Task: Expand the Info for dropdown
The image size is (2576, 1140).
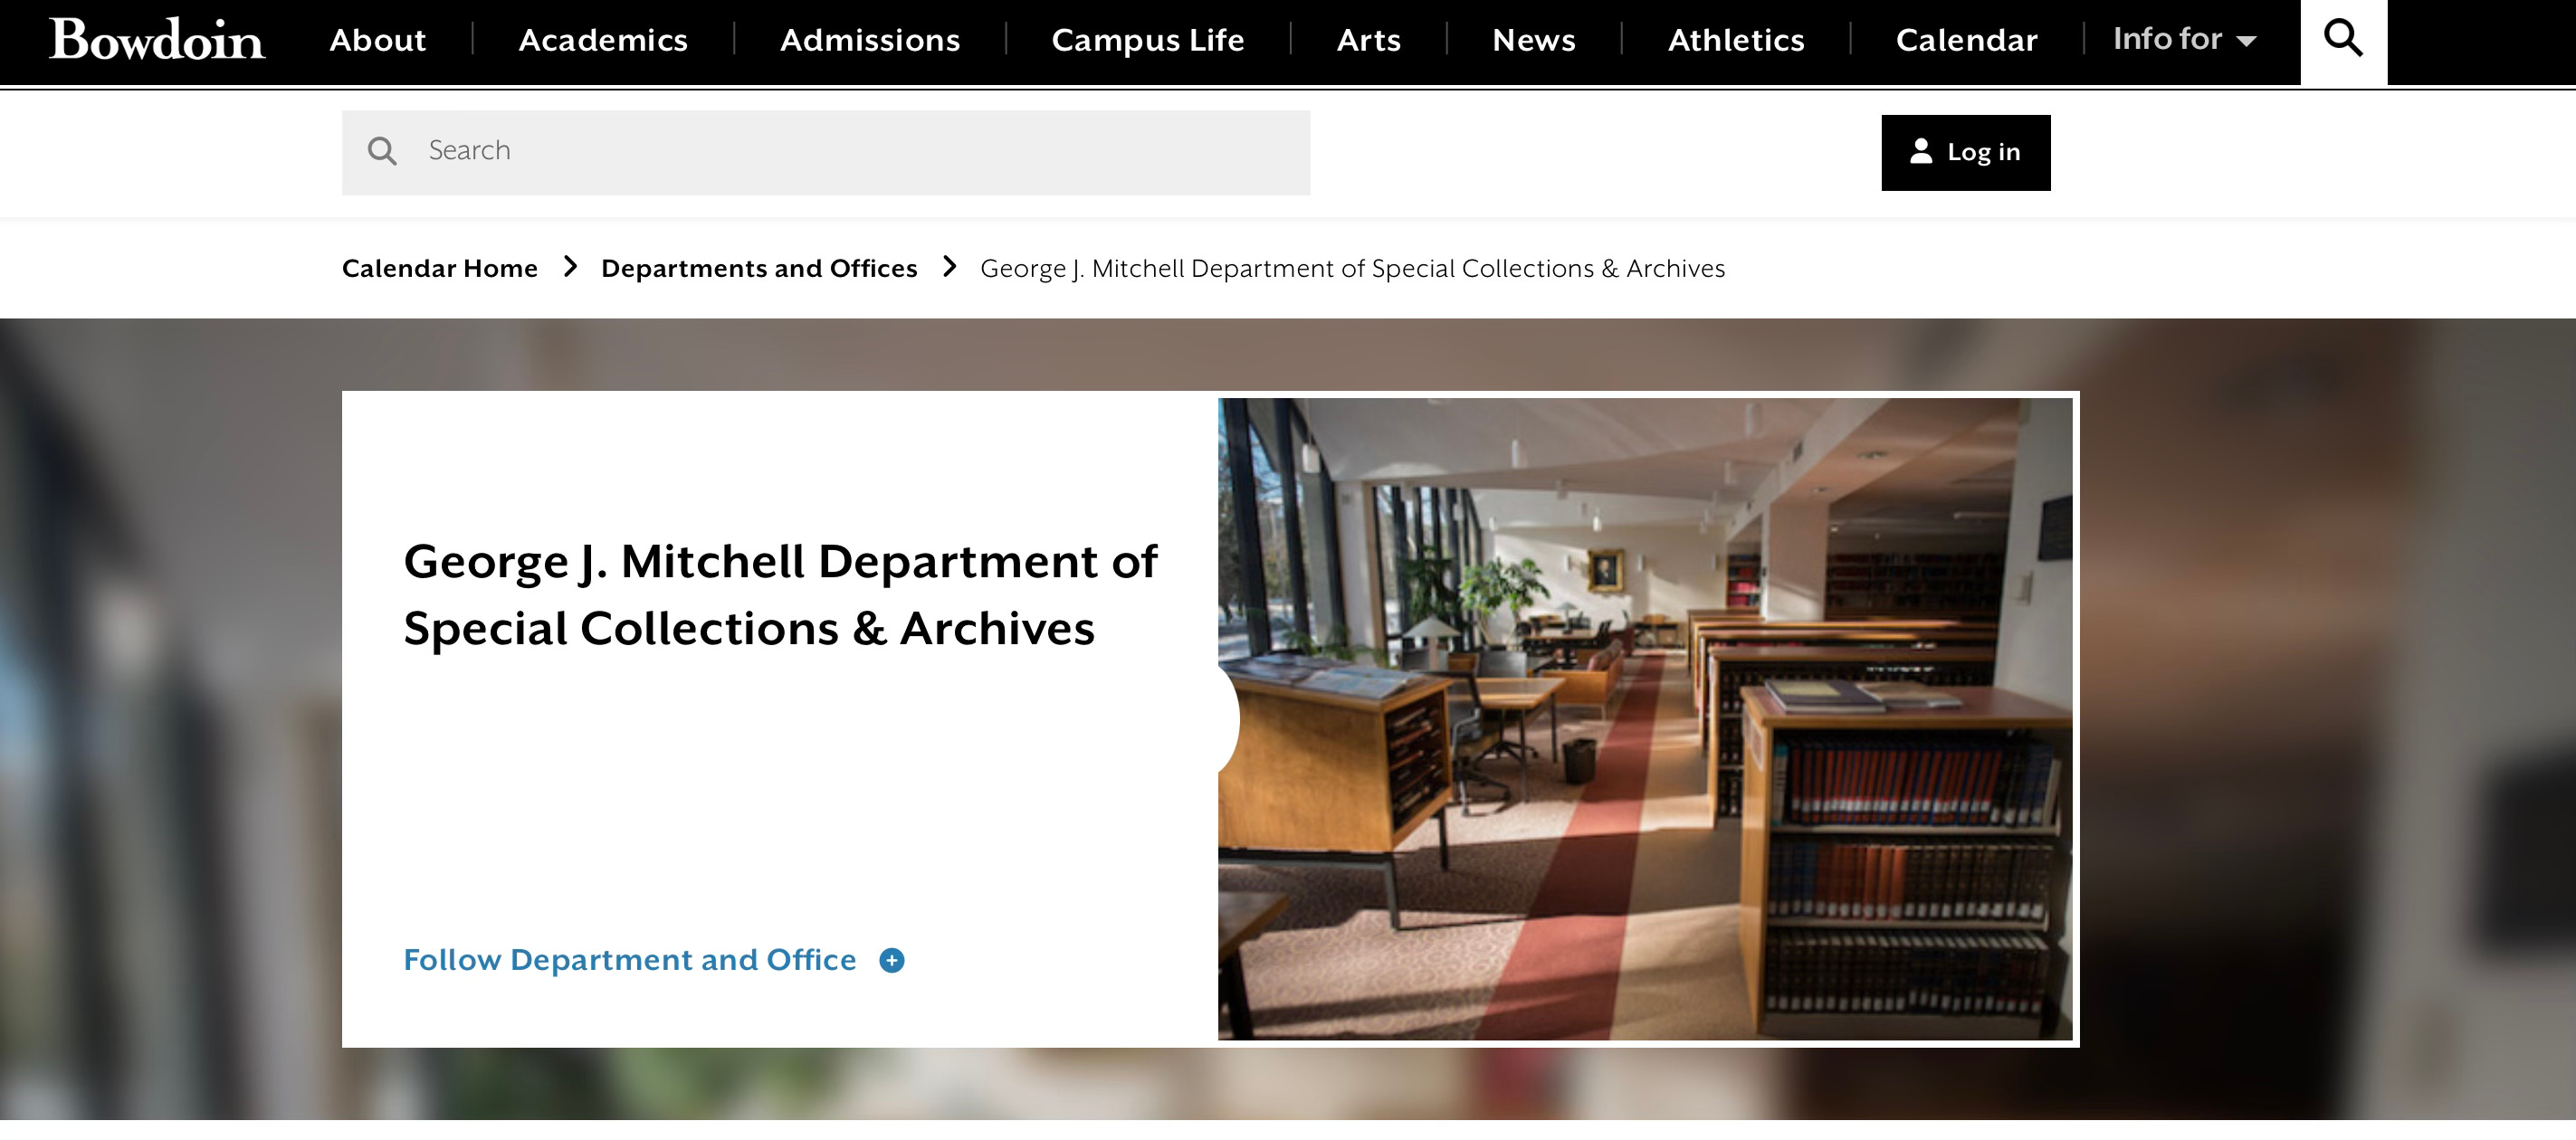Action: click(2184, 40)
